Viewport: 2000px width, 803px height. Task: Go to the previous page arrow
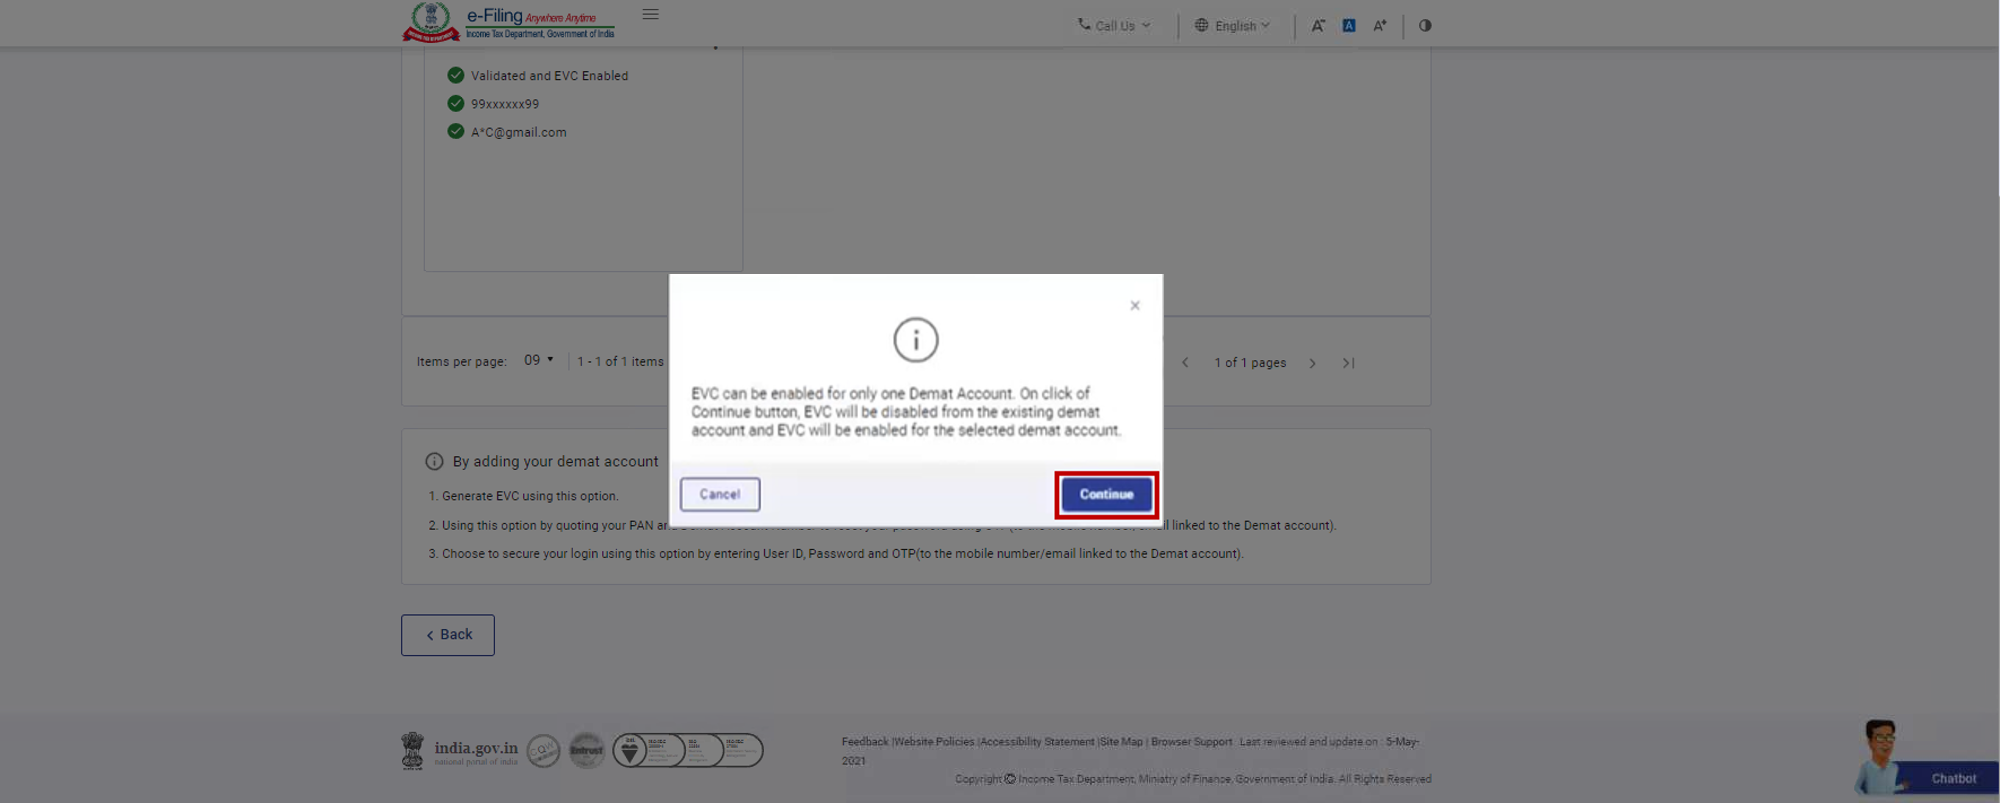pos(1185,362)
